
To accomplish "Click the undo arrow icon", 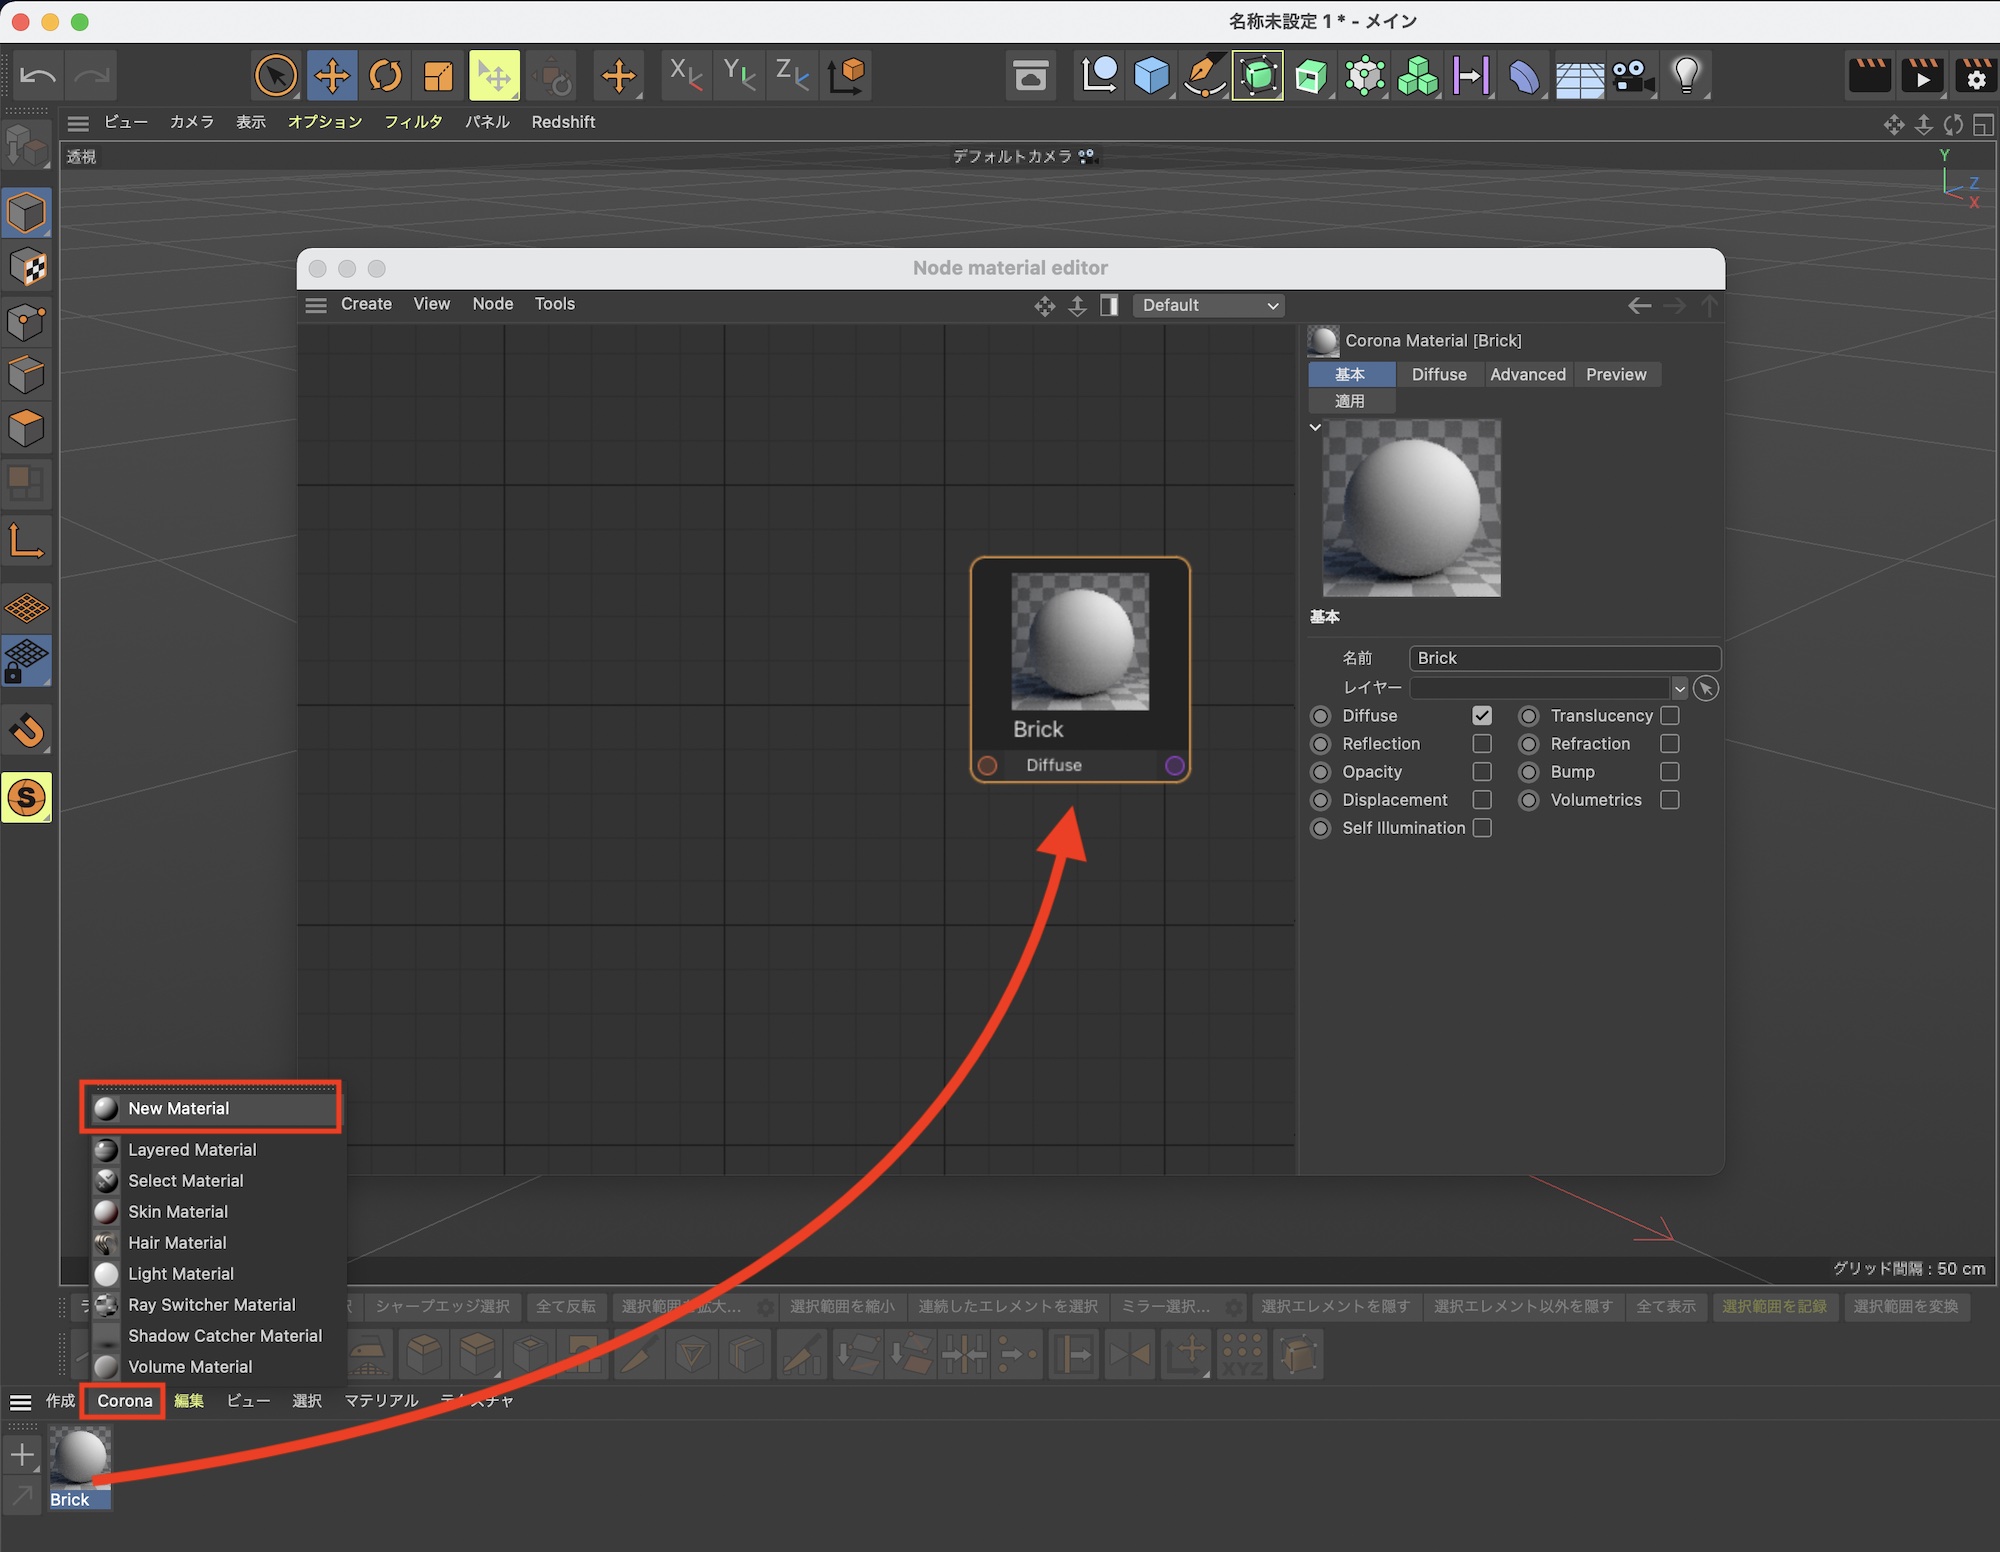I will pos(38,76).
